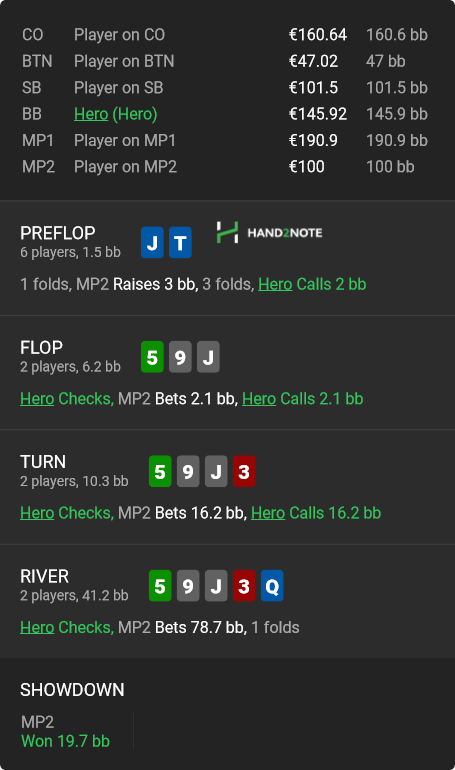The height and width of the screenshot is (770, 455).
Task: Click MP2 Won 19.7 bb result
Action: coord(65,731)
